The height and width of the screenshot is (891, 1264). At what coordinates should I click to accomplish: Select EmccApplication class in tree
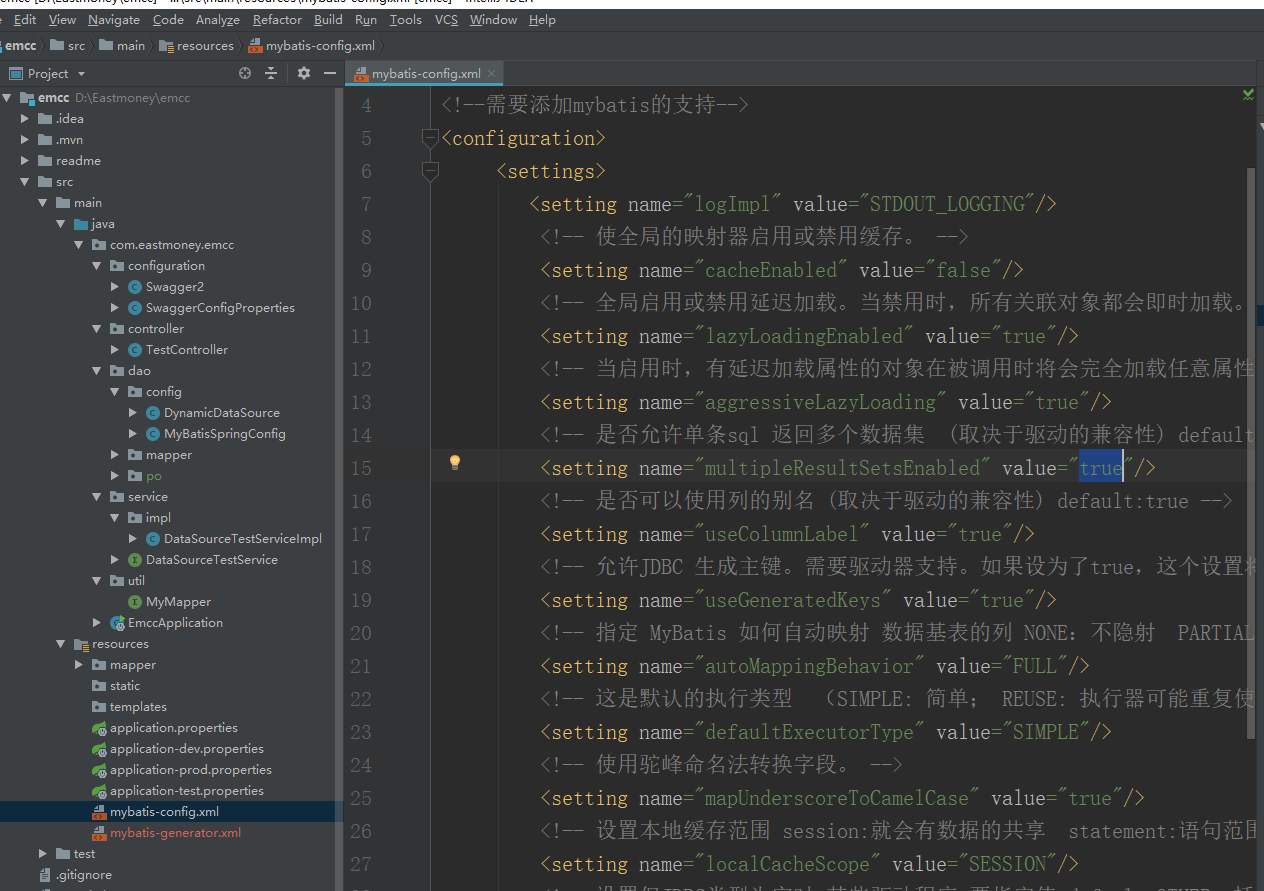175,623
